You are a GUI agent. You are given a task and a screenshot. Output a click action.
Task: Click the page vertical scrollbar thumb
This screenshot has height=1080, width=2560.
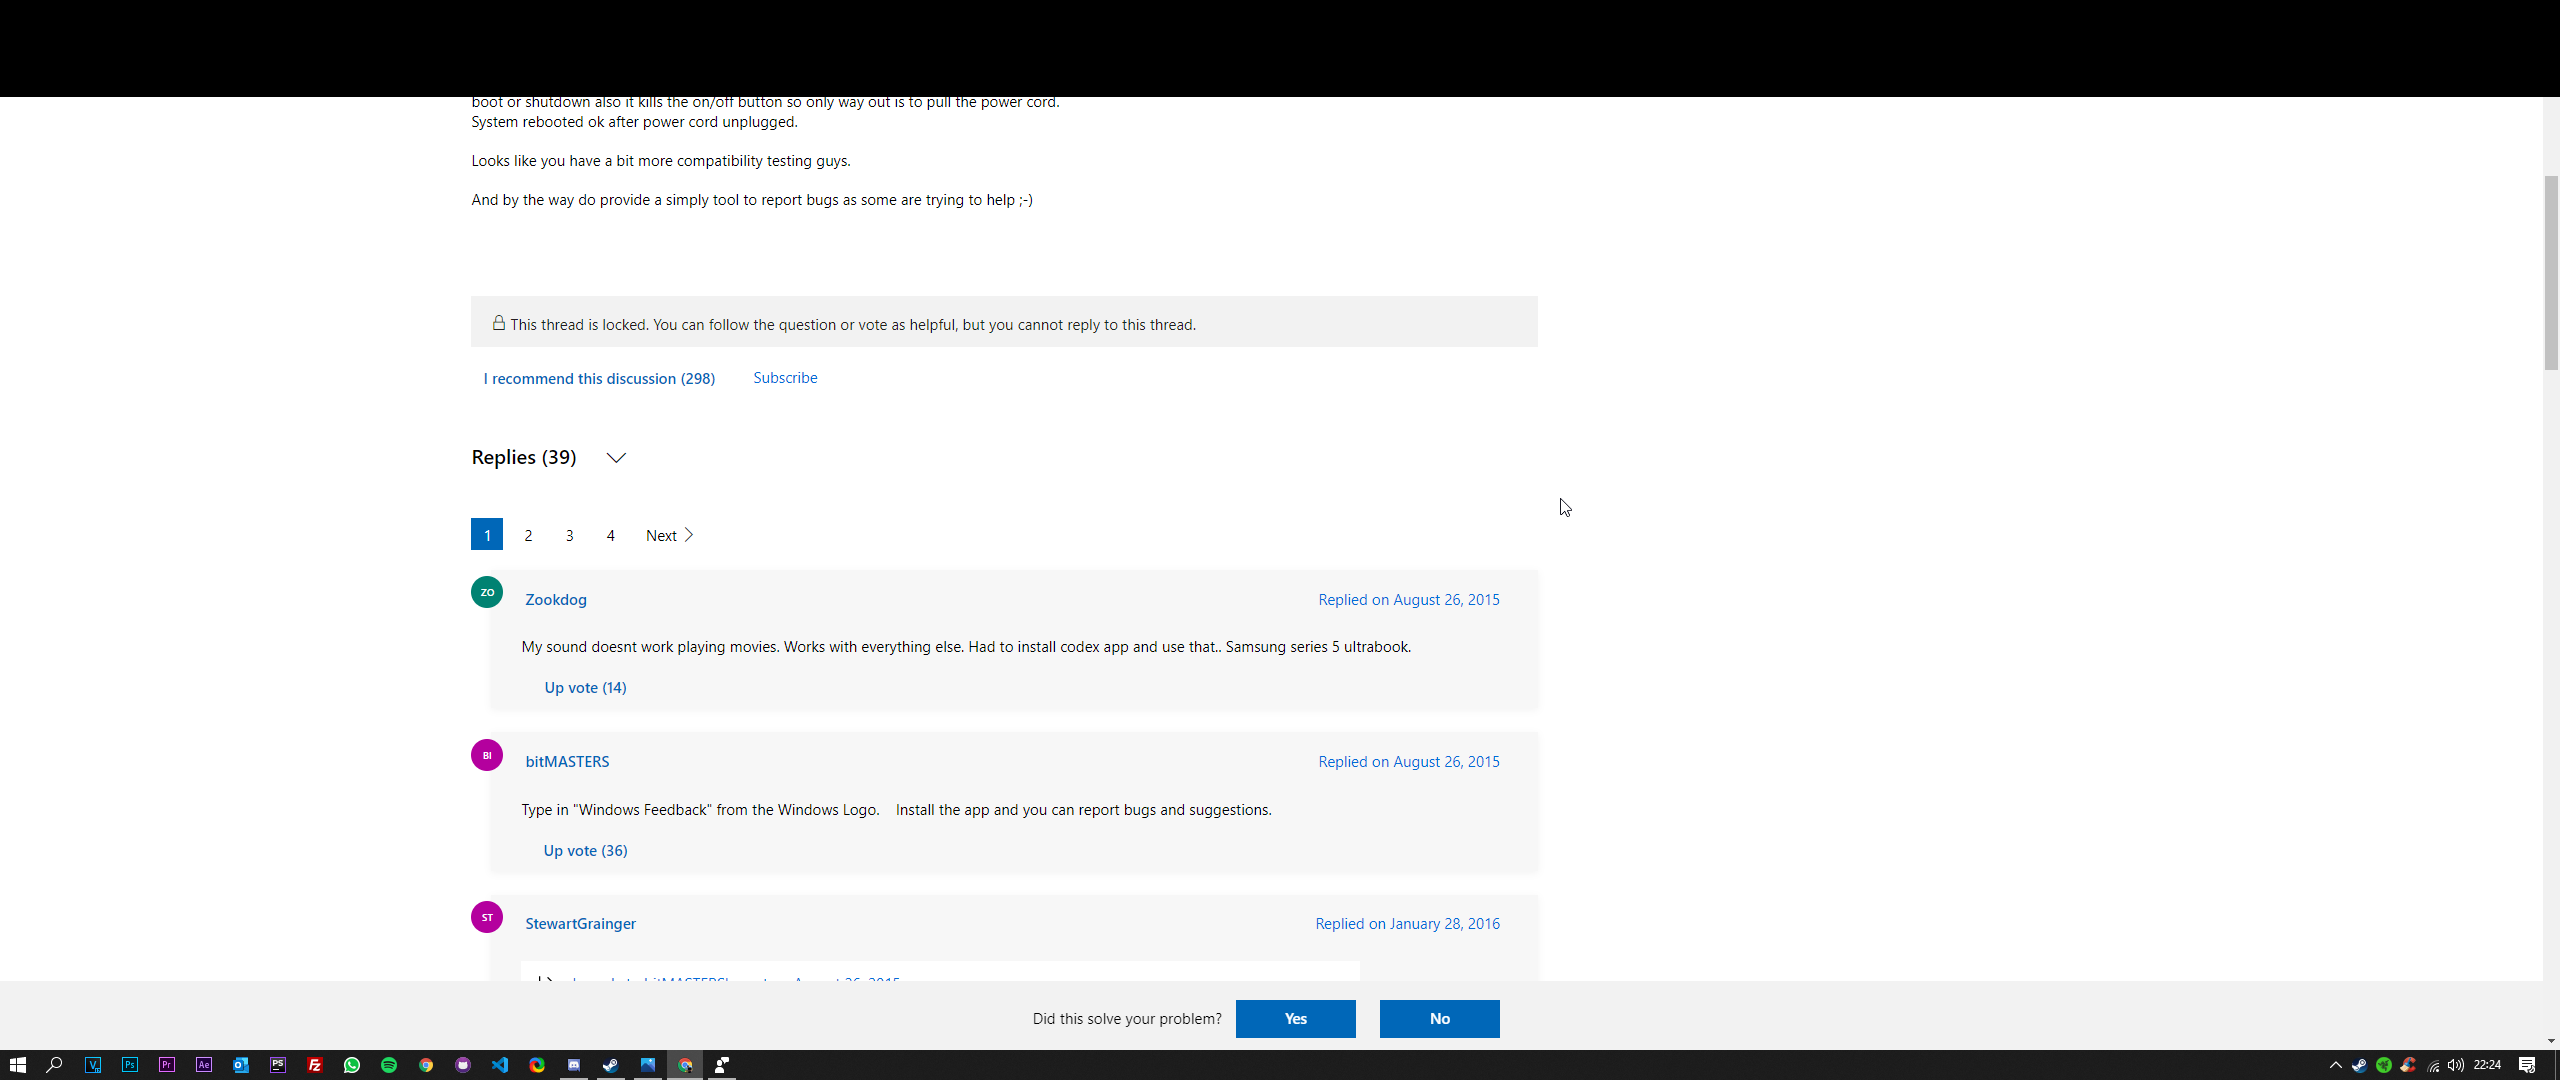(2551, 272)
